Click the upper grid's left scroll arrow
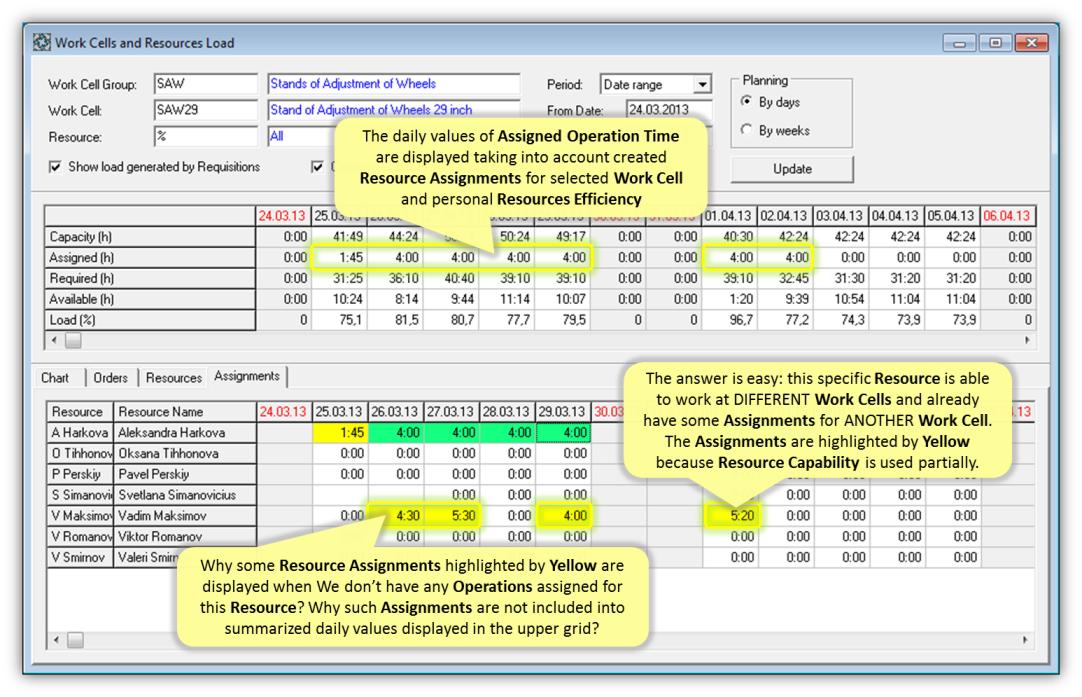The image size is (1082, 697). 55,340
